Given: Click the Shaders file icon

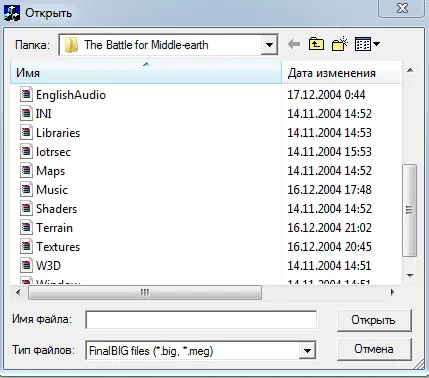Looking at the screenshot, I should [x=27, y=208].
